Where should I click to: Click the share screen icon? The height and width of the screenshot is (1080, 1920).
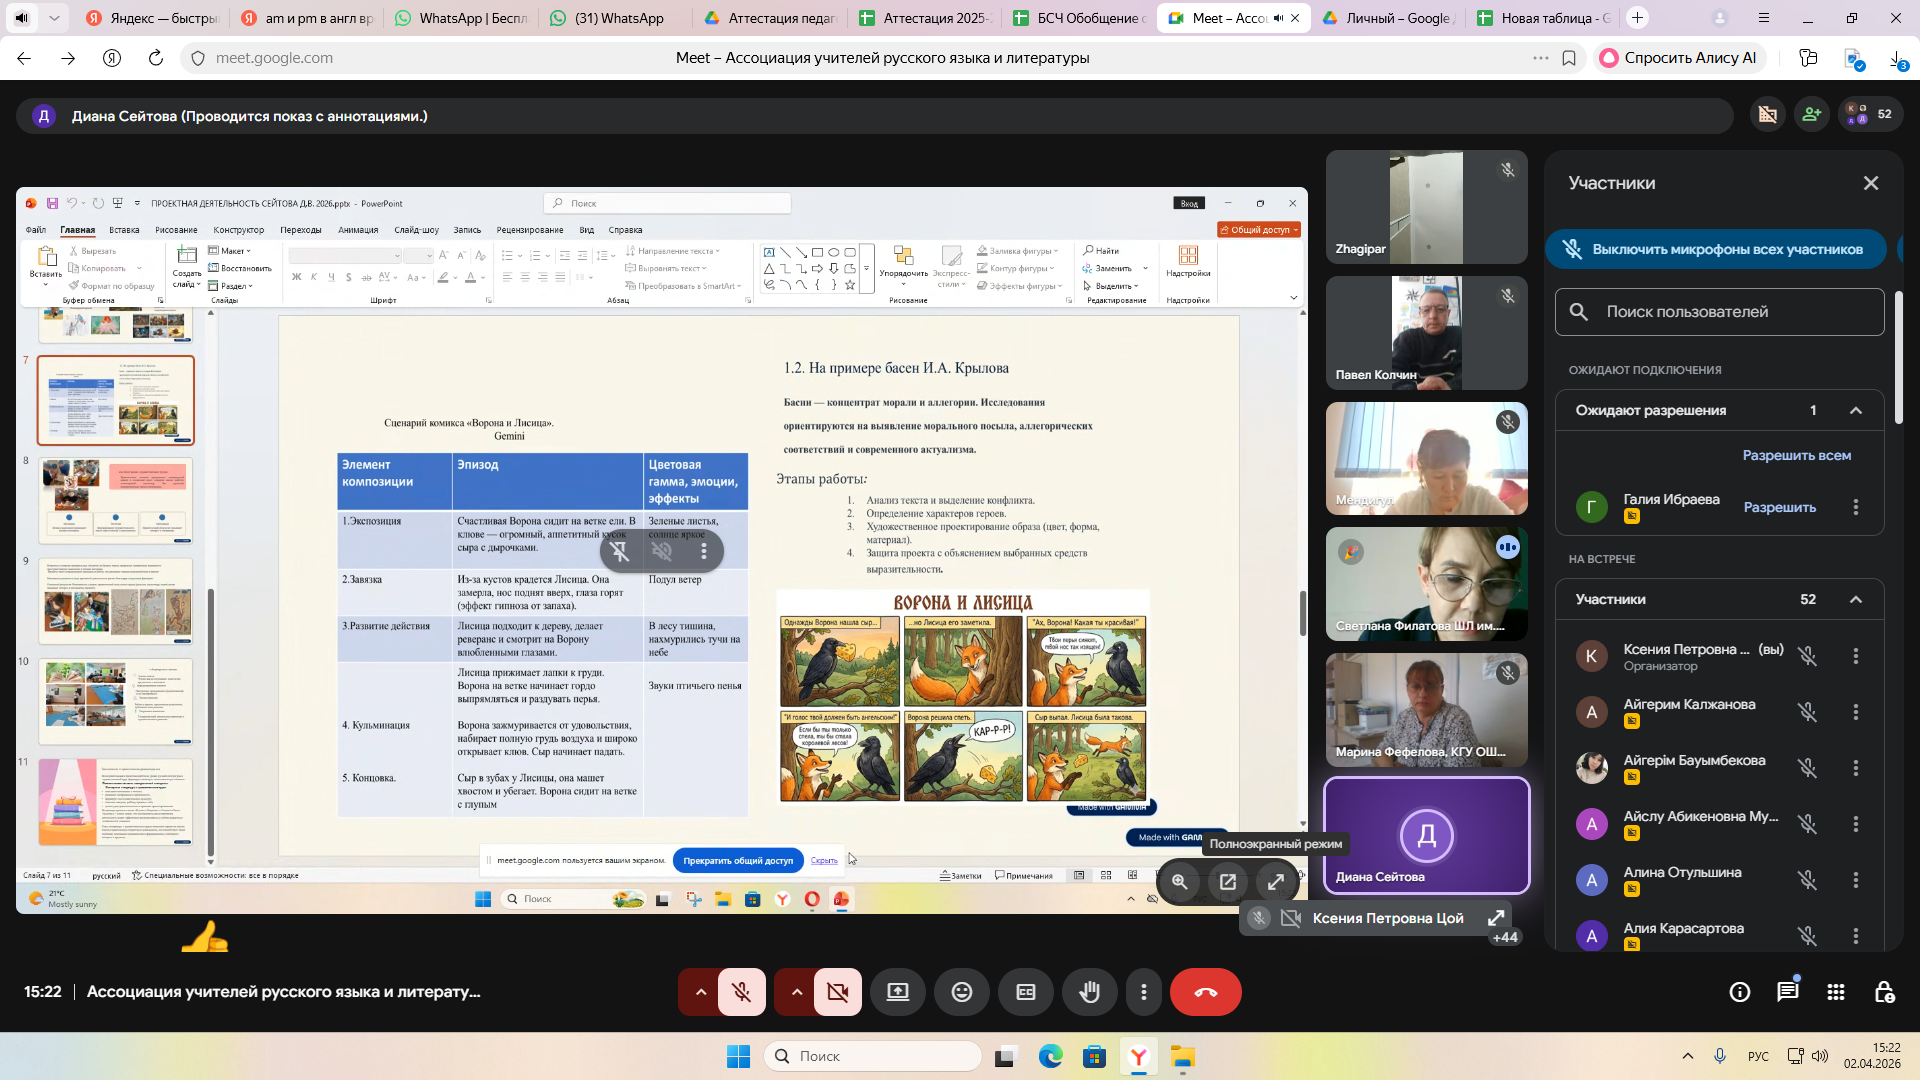[897, 992]
